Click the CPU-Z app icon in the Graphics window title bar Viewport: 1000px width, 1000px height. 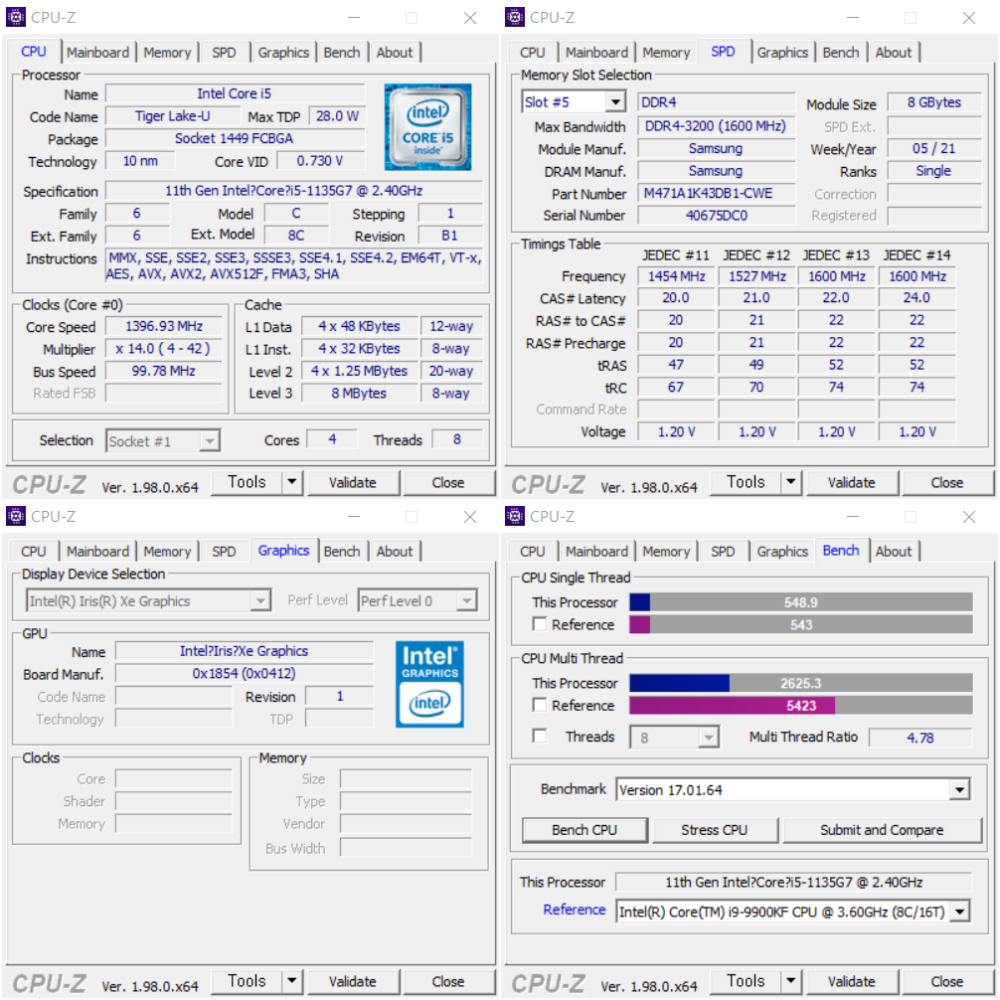pyautogui.click(x=15, y=516)
